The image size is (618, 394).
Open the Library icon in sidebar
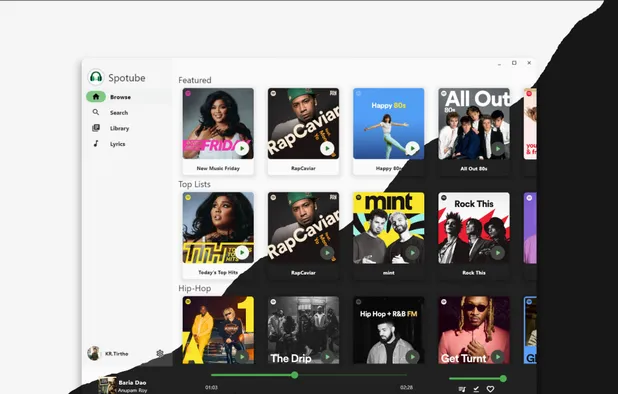pyautogui.click(x=96, y=128)
